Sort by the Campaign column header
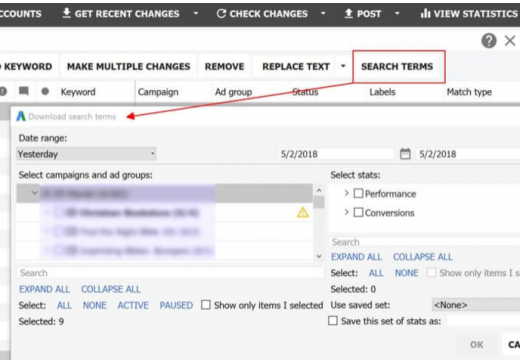 pos(158,92)
